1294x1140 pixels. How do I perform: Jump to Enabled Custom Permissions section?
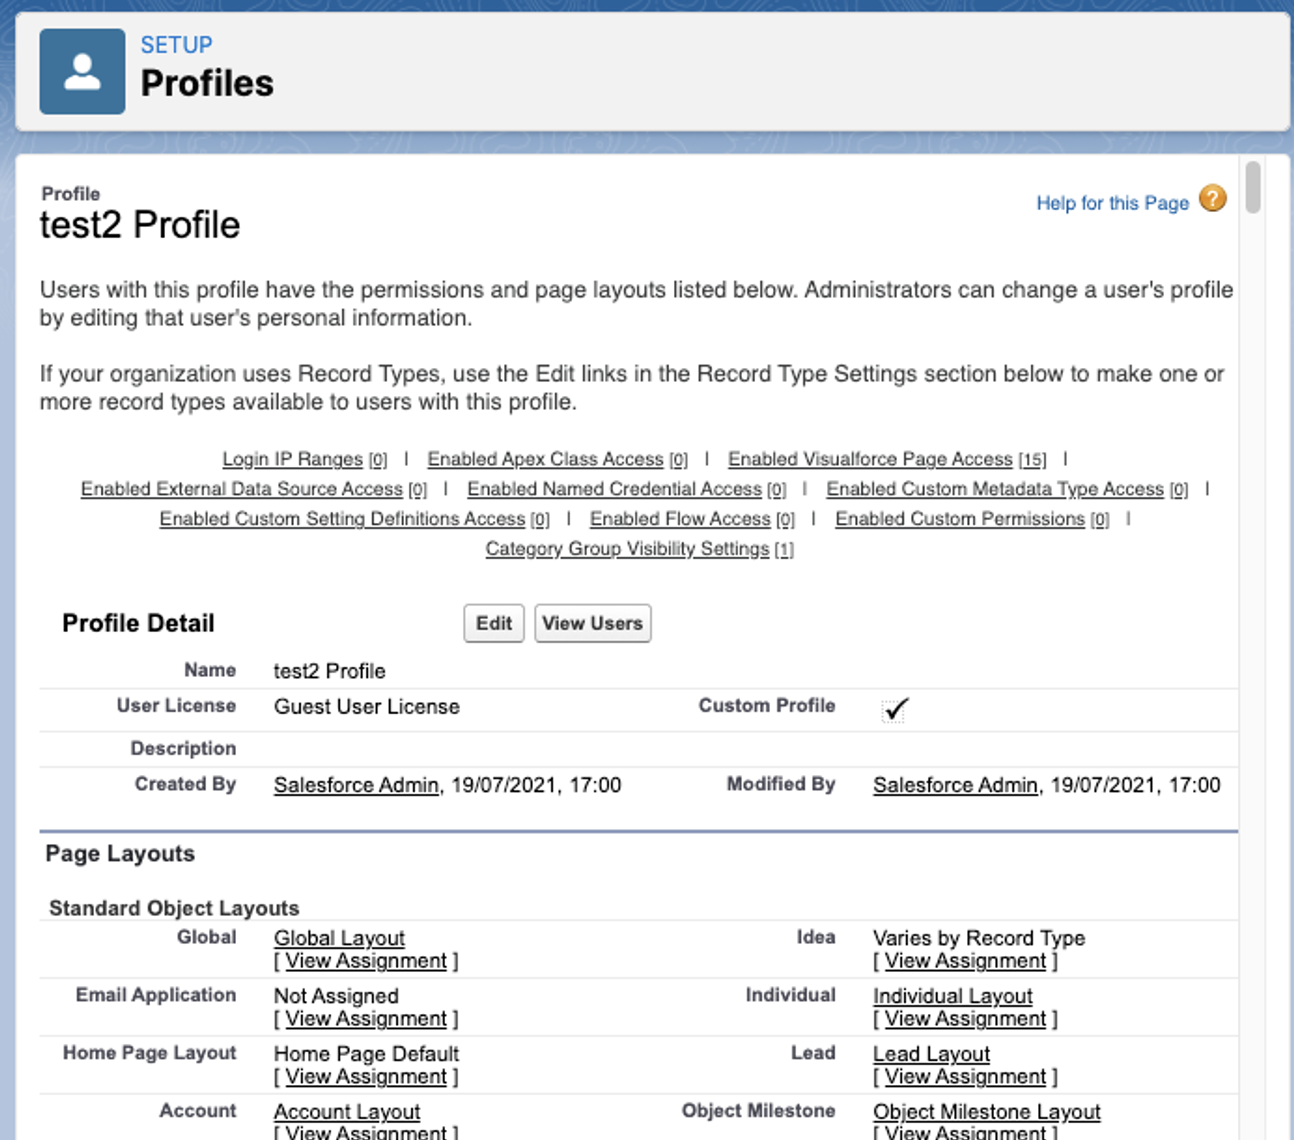tap(960, 519)
